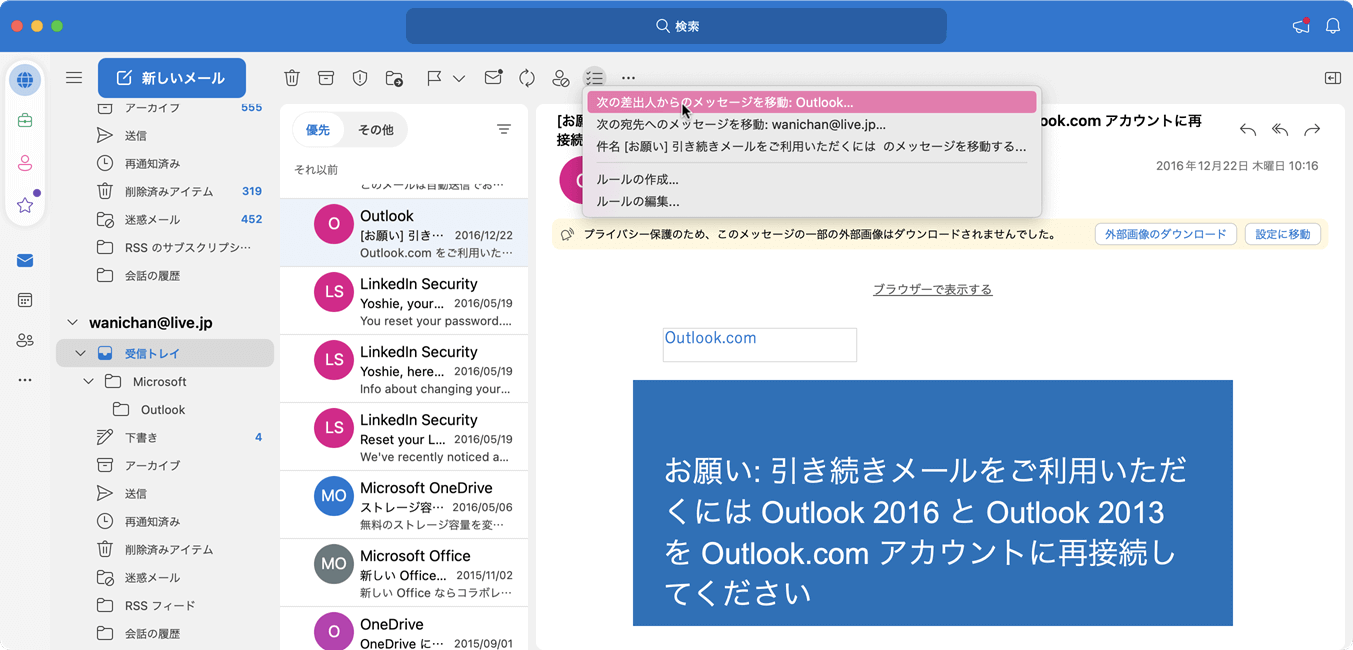
Task: Click the Archive box toolbar icon
Action: coord(326,78)
